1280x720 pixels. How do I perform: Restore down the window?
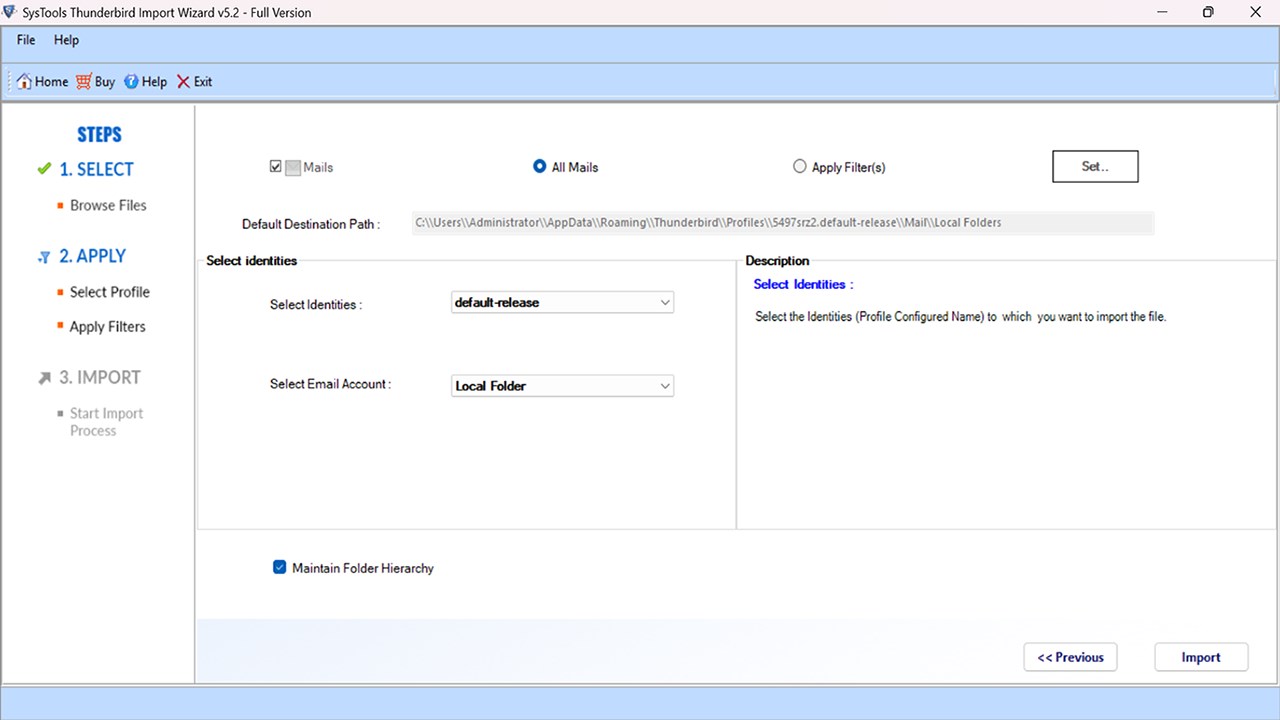[x=1208, y=12]
